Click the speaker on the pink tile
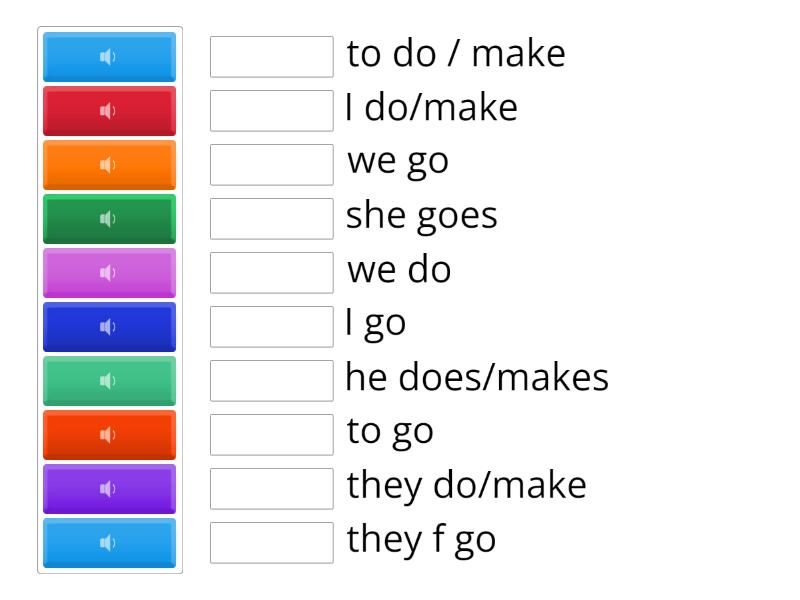This screenshot has height=600, width=800. (109, 273)
